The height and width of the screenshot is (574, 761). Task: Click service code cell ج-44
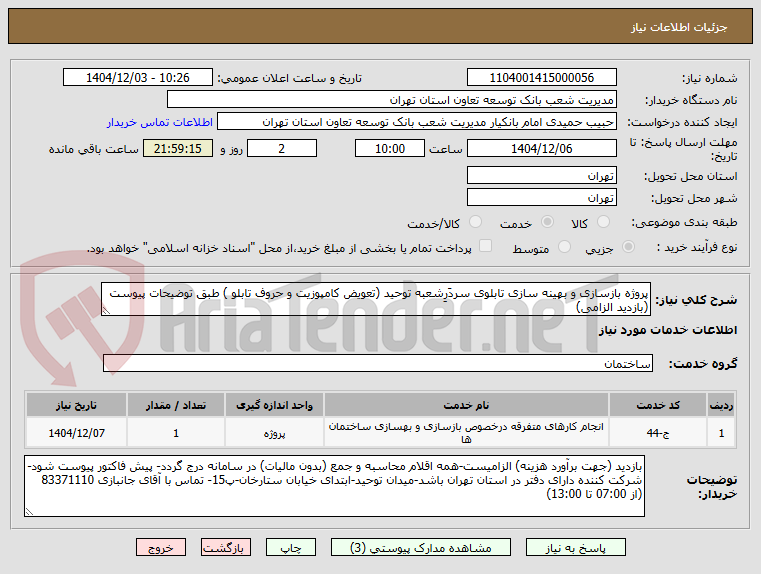tap(658, 433)
